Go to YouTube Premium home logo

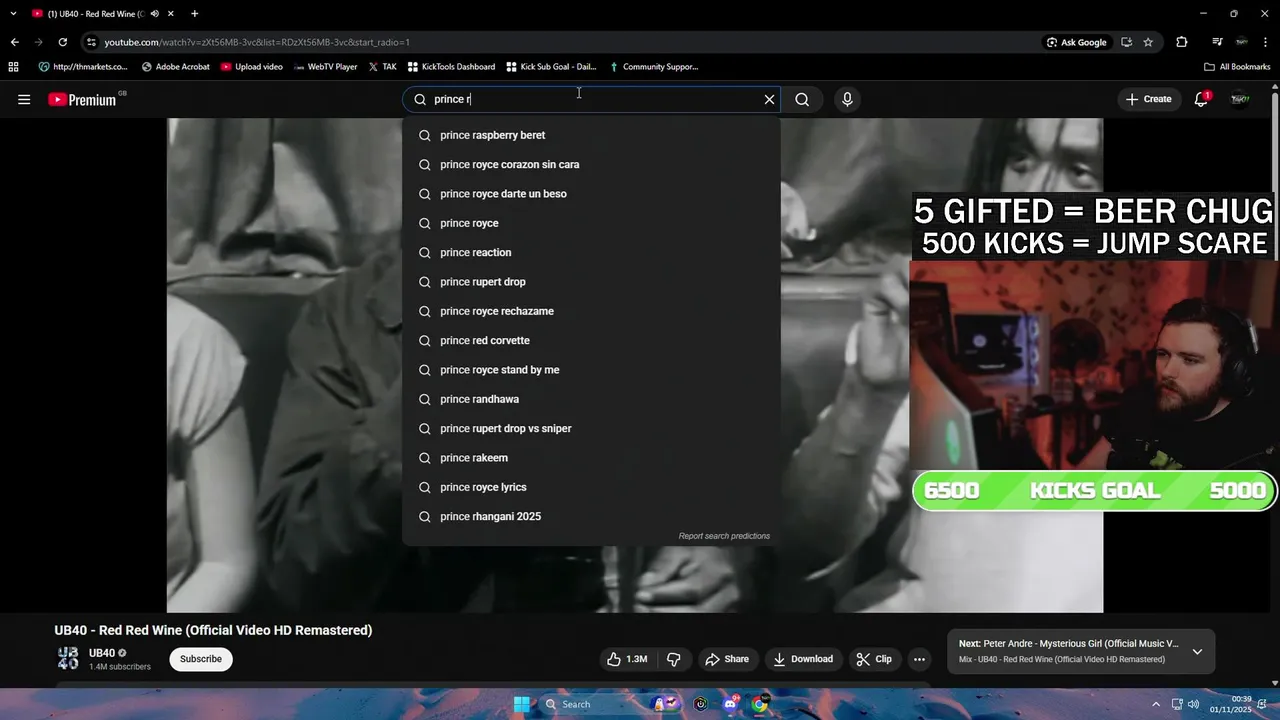pos(84,99)
